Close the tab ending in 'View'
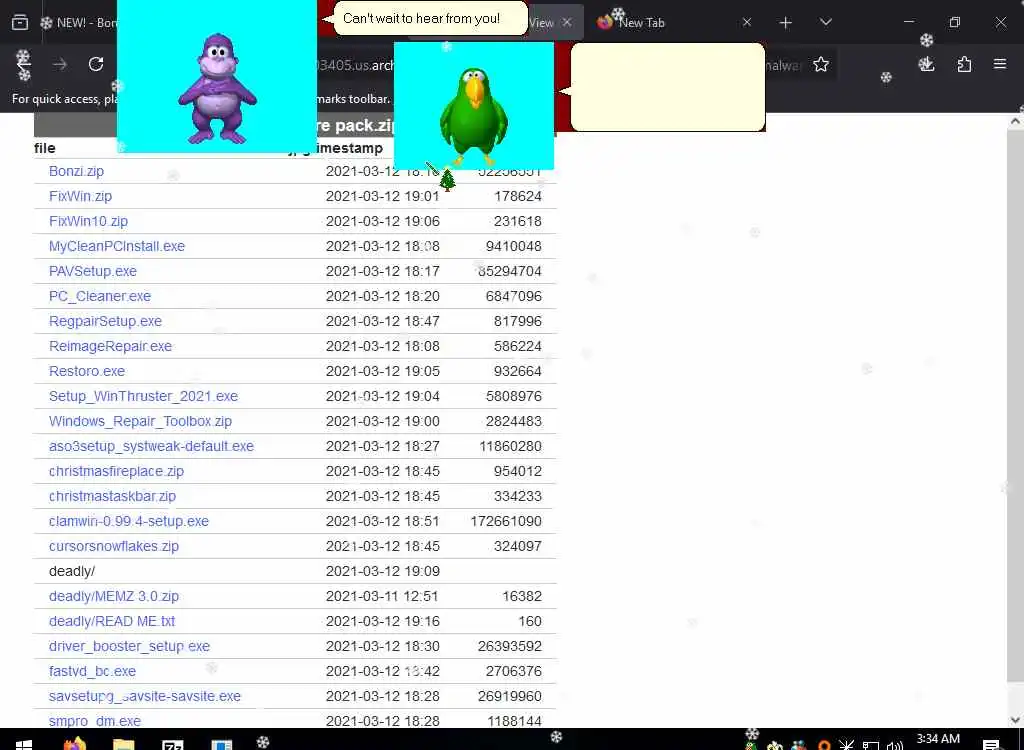The width and height of the screenshot is (1024, 750). click(567, 22)
